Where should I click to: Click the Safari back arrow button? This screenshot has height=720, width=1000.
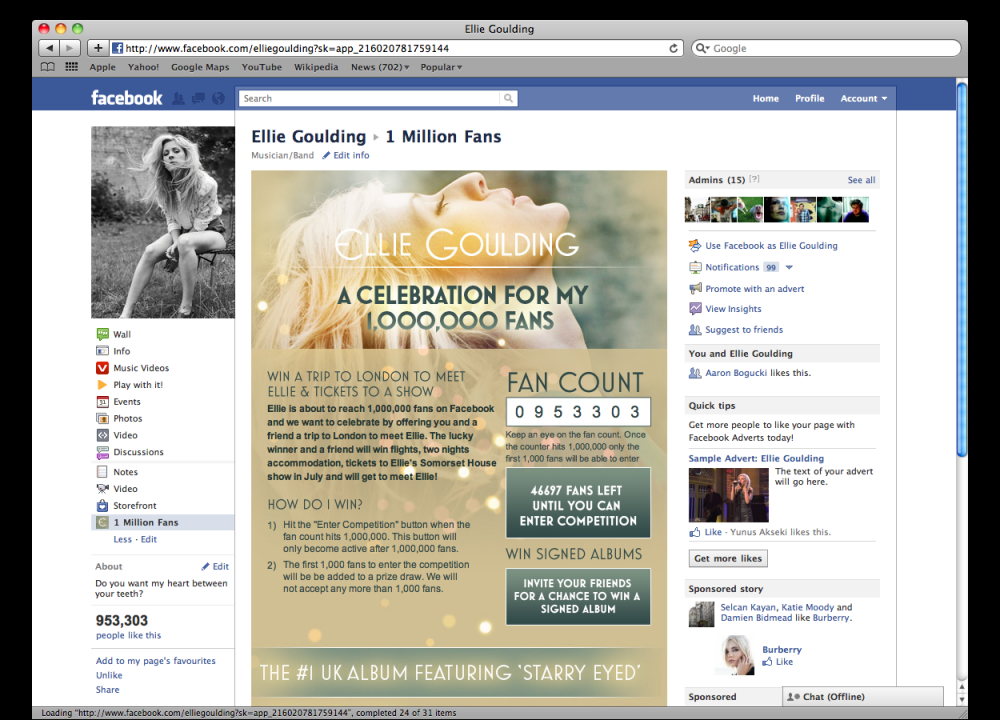(x=49, y=48)
